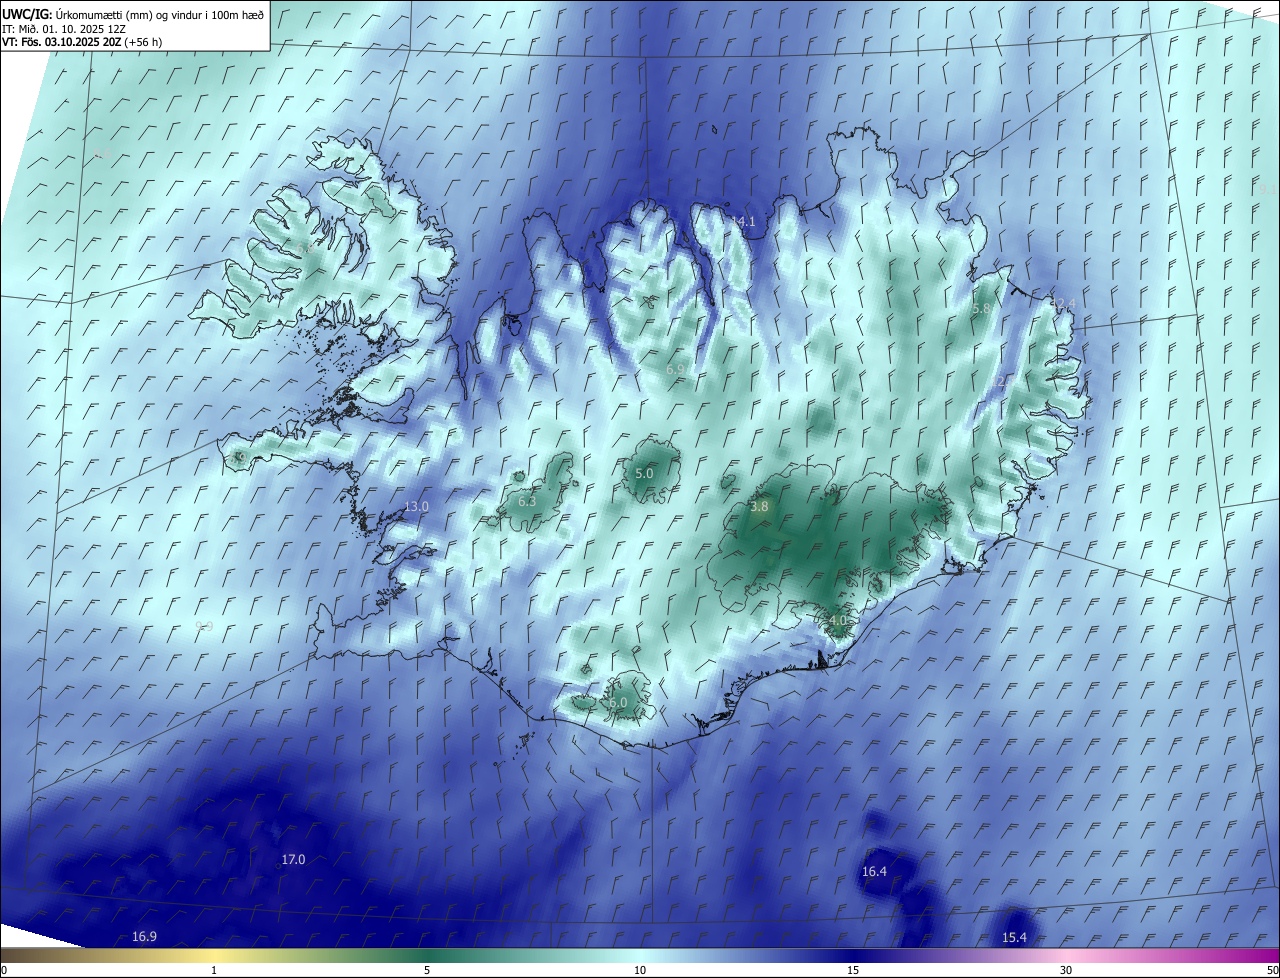The width and height of the screenshot is (1280, 978).
Task: Click the 50 tick on the color scale
Action: tap(1272, 970)
